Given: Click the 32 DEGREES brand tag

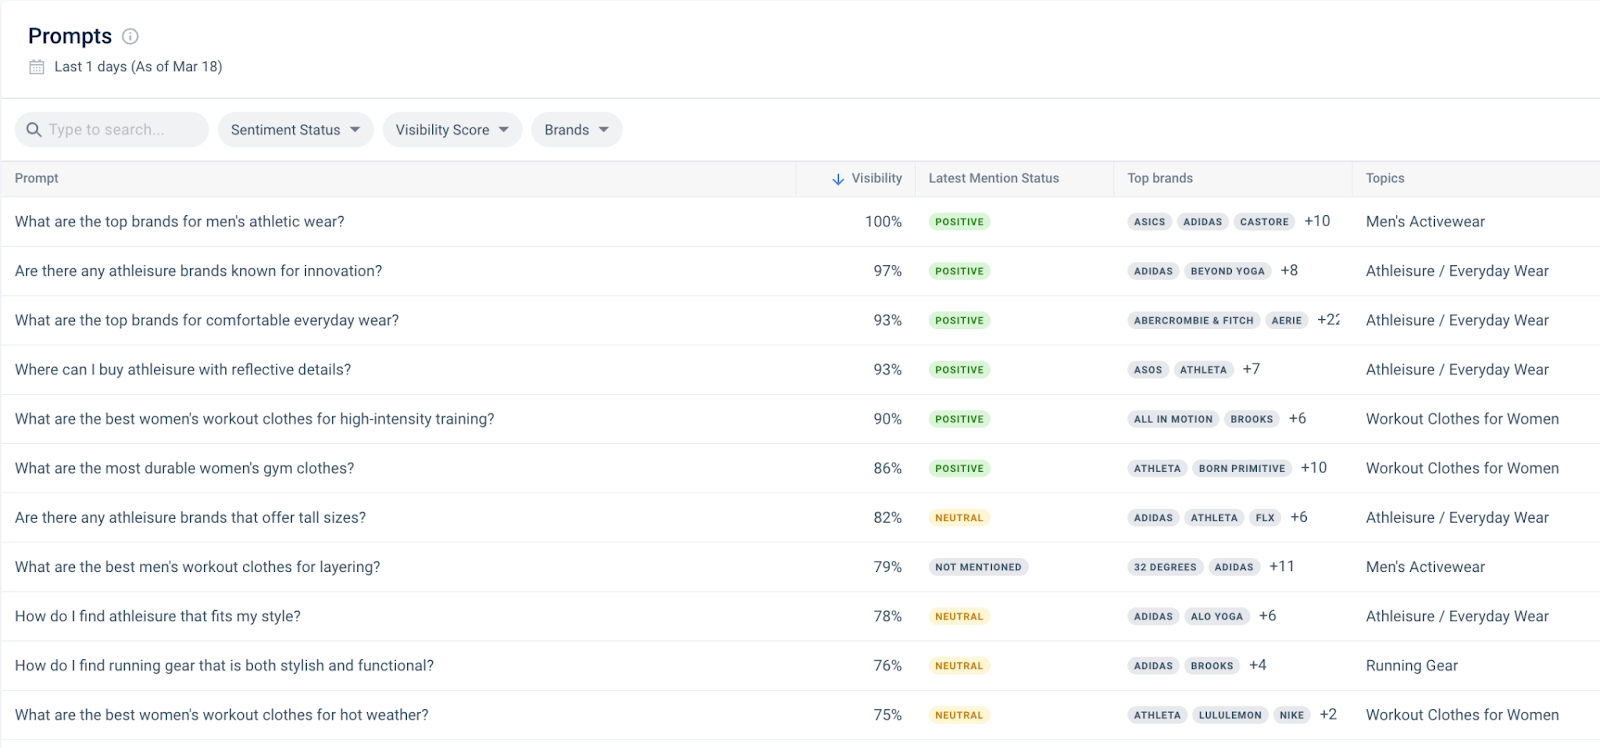Looking at the screenshot, I should 1165,567.
